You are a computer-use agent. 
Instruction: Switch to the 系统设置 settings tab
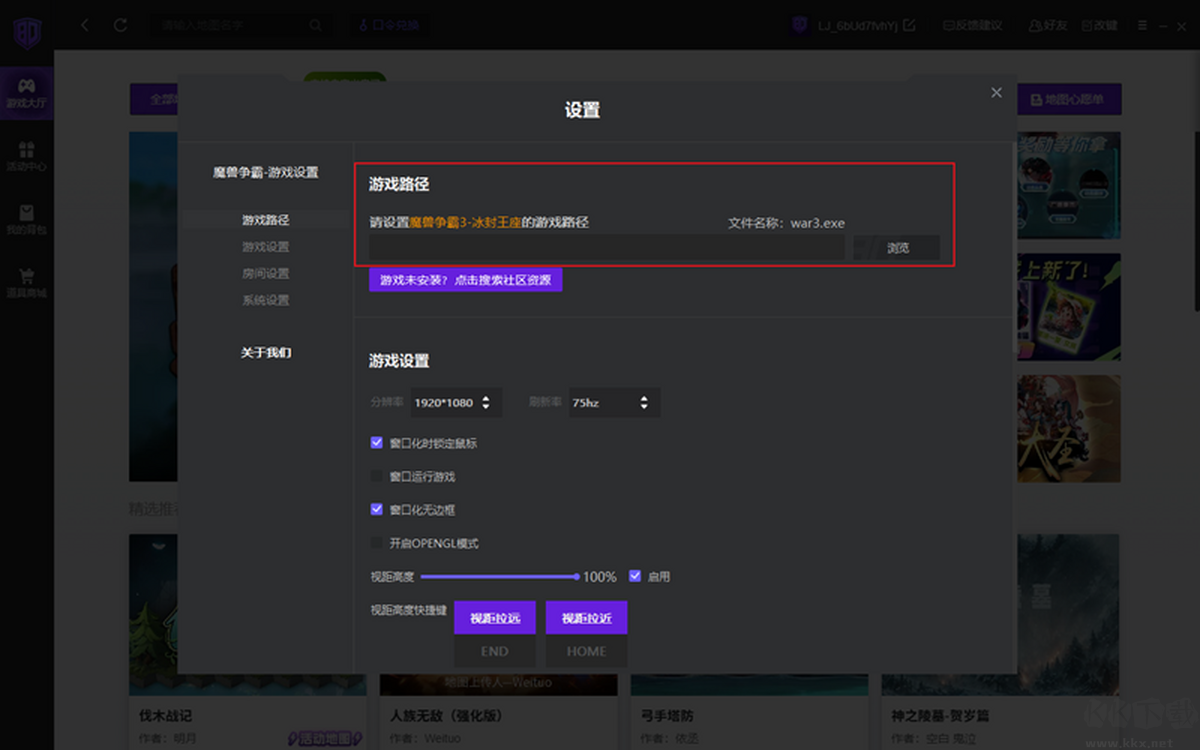coord(266,299)
